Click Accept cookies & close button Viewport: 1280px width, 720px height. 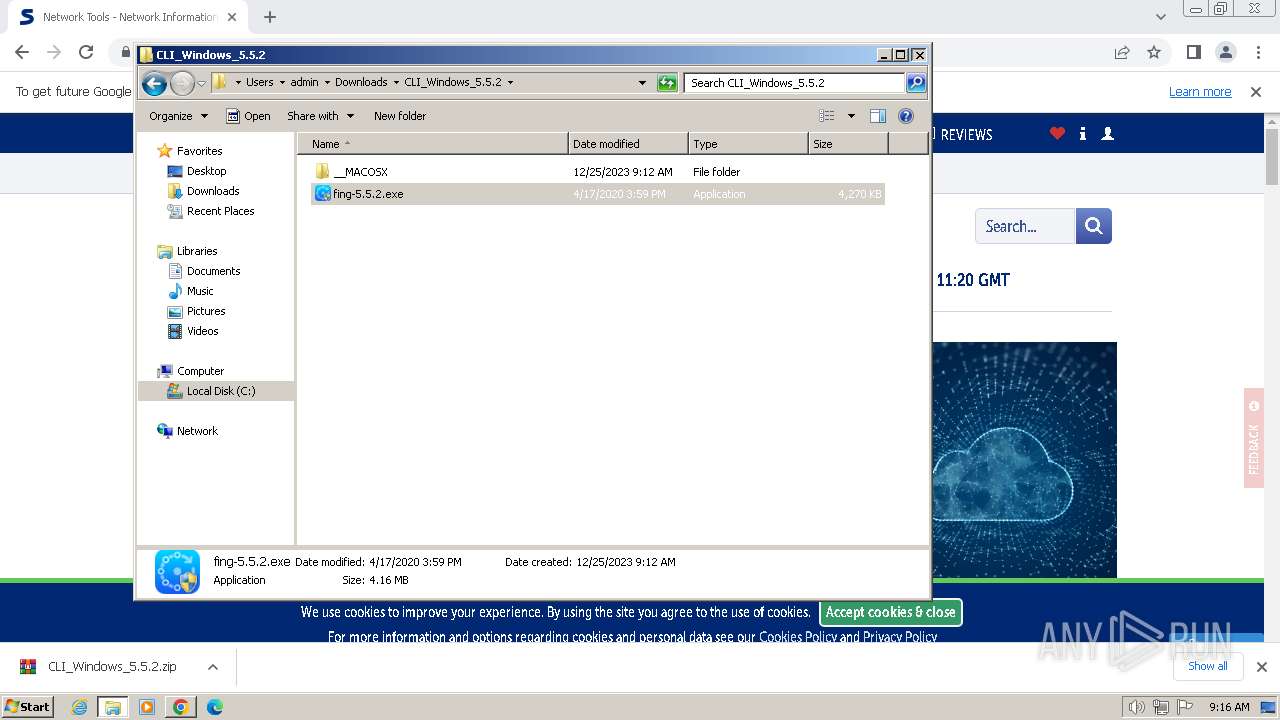[891, 612]
